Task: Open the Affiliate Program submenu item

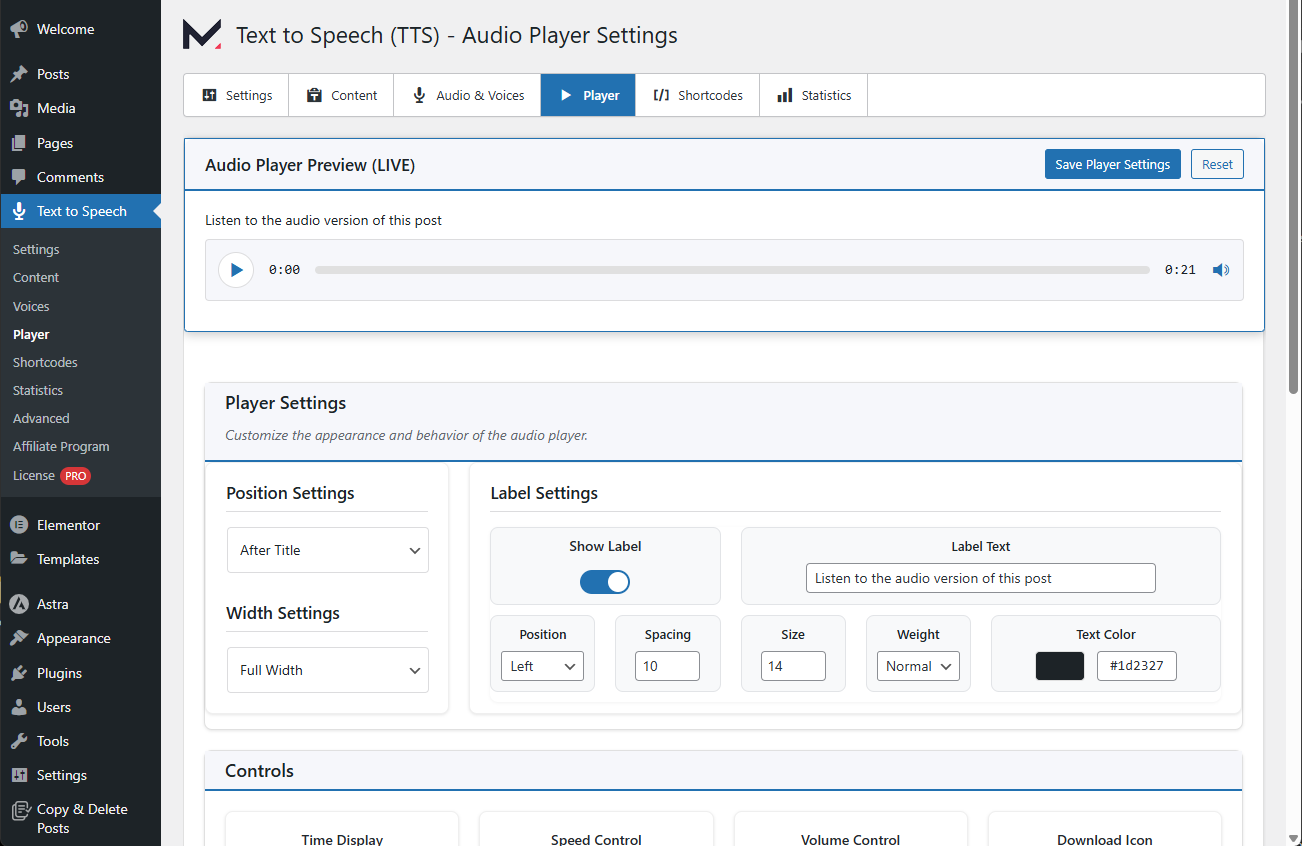Action: tap(61, 446)
